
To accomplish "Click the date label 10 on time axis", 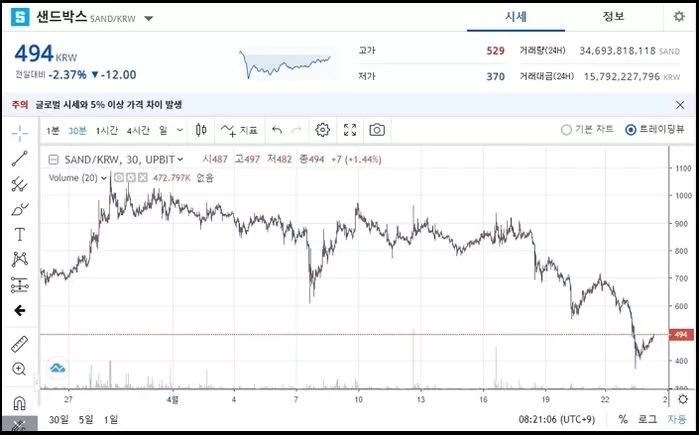I will 358,399.
